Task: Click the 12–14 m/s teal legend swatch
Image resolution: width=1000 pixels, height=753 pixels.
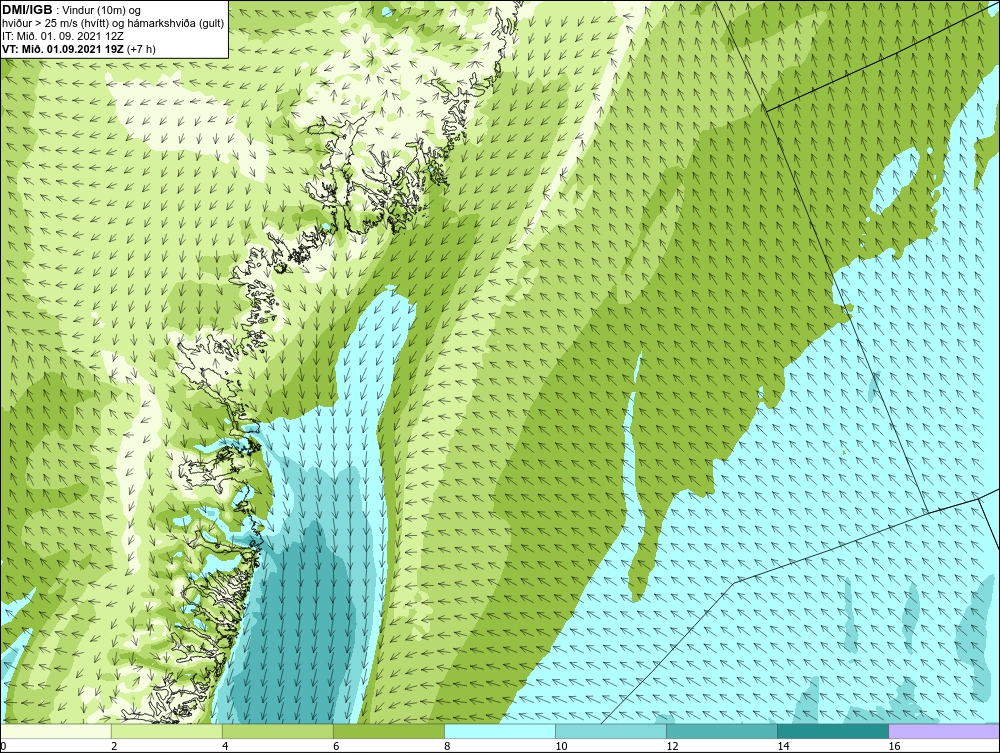Action: pos(722,731)
